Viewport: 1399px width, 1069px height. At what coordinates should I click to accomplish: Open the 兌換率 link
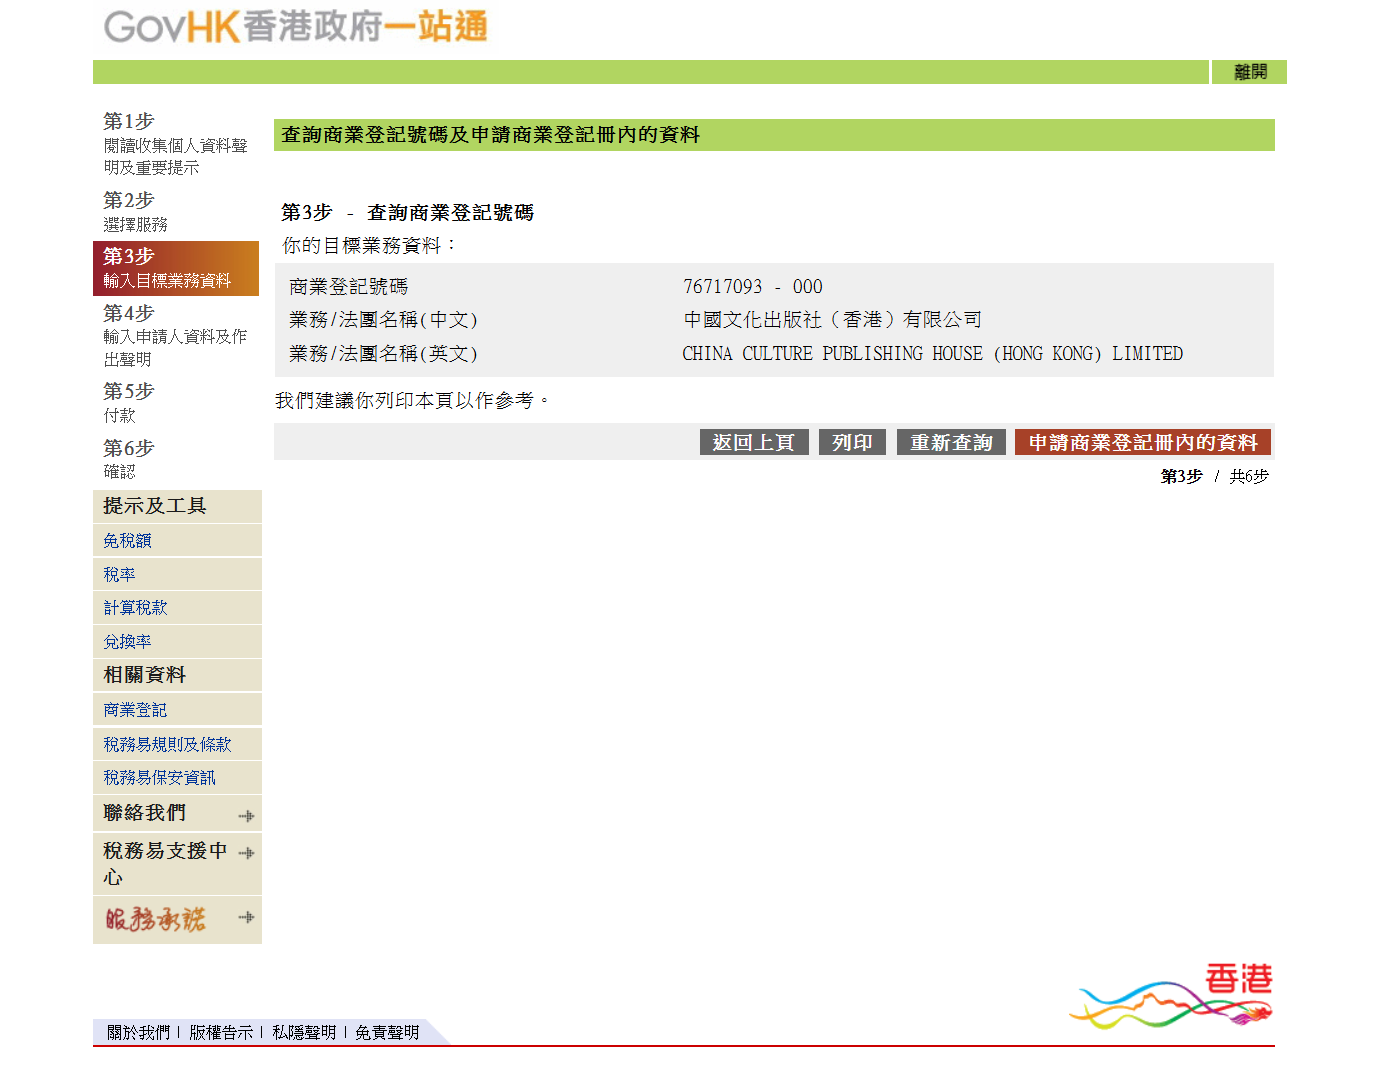[x=128, y=642]
